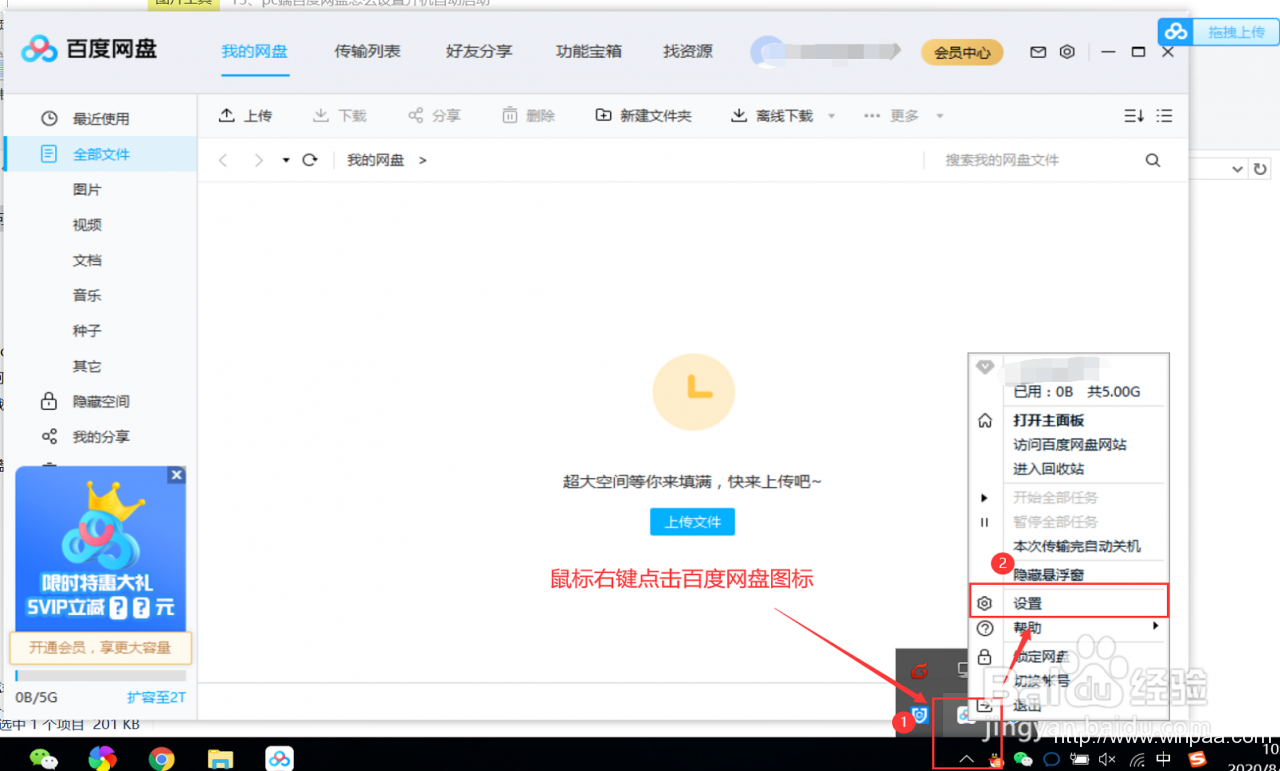Image resolution: width=1280 pixels, height=771 pixels.
Task: Switch to 我的网盘 tab
Action: tap(254, 51)
